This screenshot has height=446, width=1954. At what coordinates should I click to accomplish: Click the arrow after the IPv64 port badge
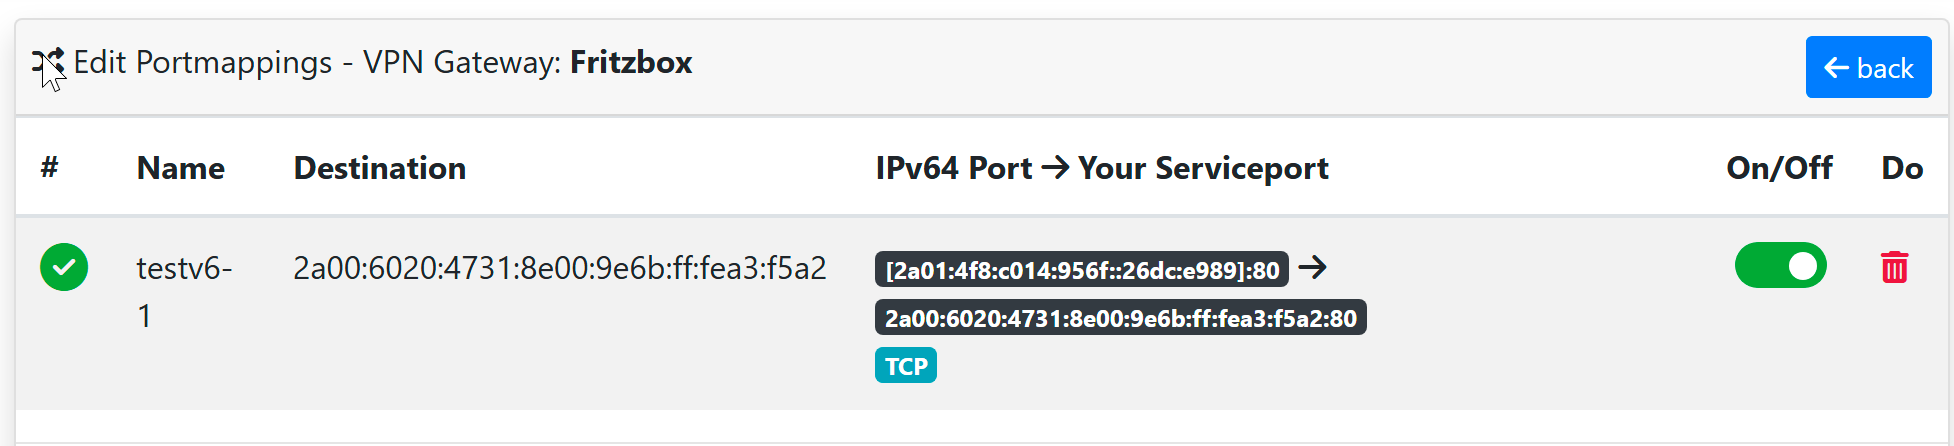[1312, 267]
